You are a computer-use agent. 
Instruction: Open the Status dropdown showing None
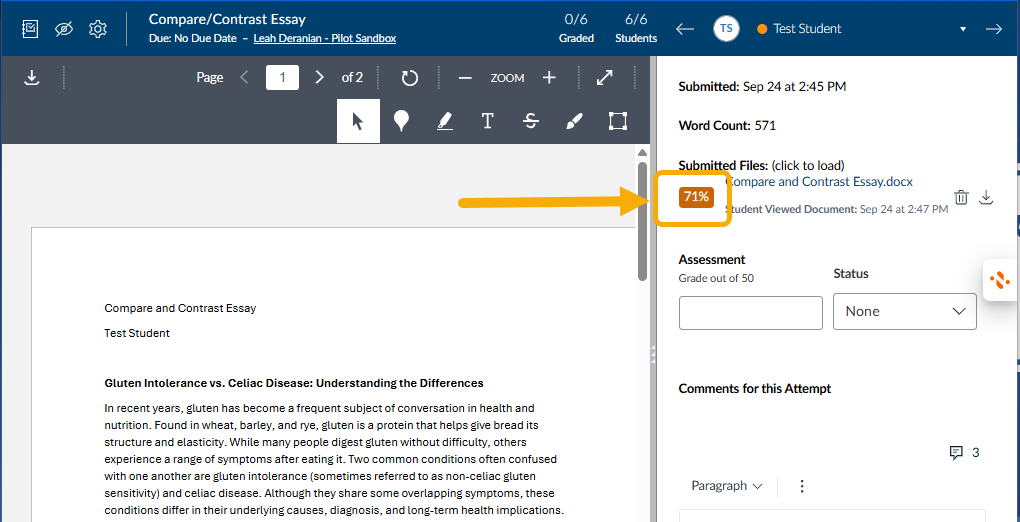(x=905, y=311)
